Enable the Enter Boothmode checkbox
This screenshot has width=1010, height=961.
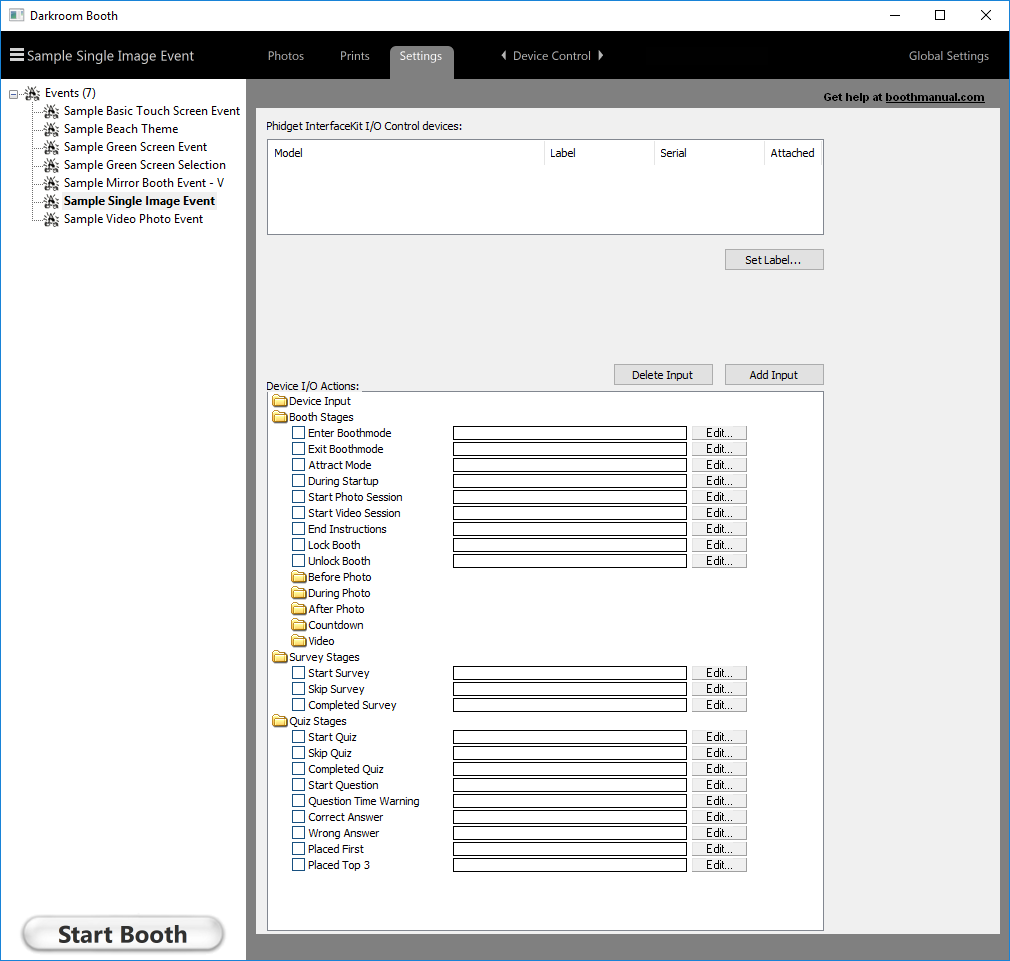298,433
